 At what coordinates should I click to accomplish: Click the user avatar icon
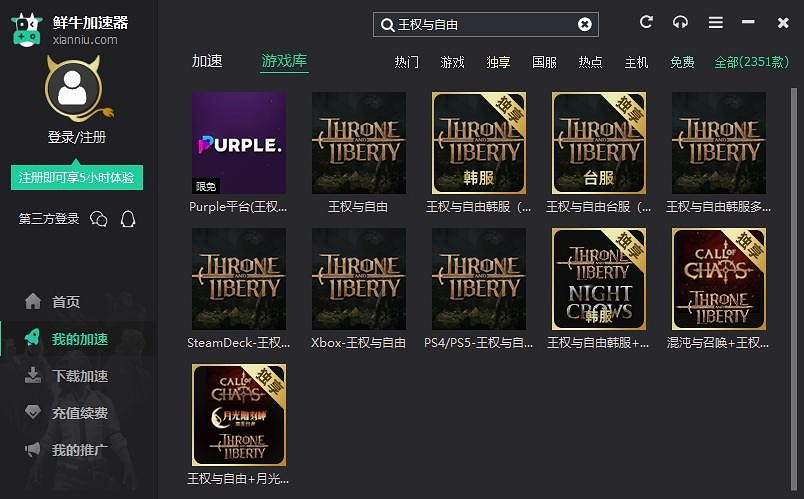[x=72, y=89]
